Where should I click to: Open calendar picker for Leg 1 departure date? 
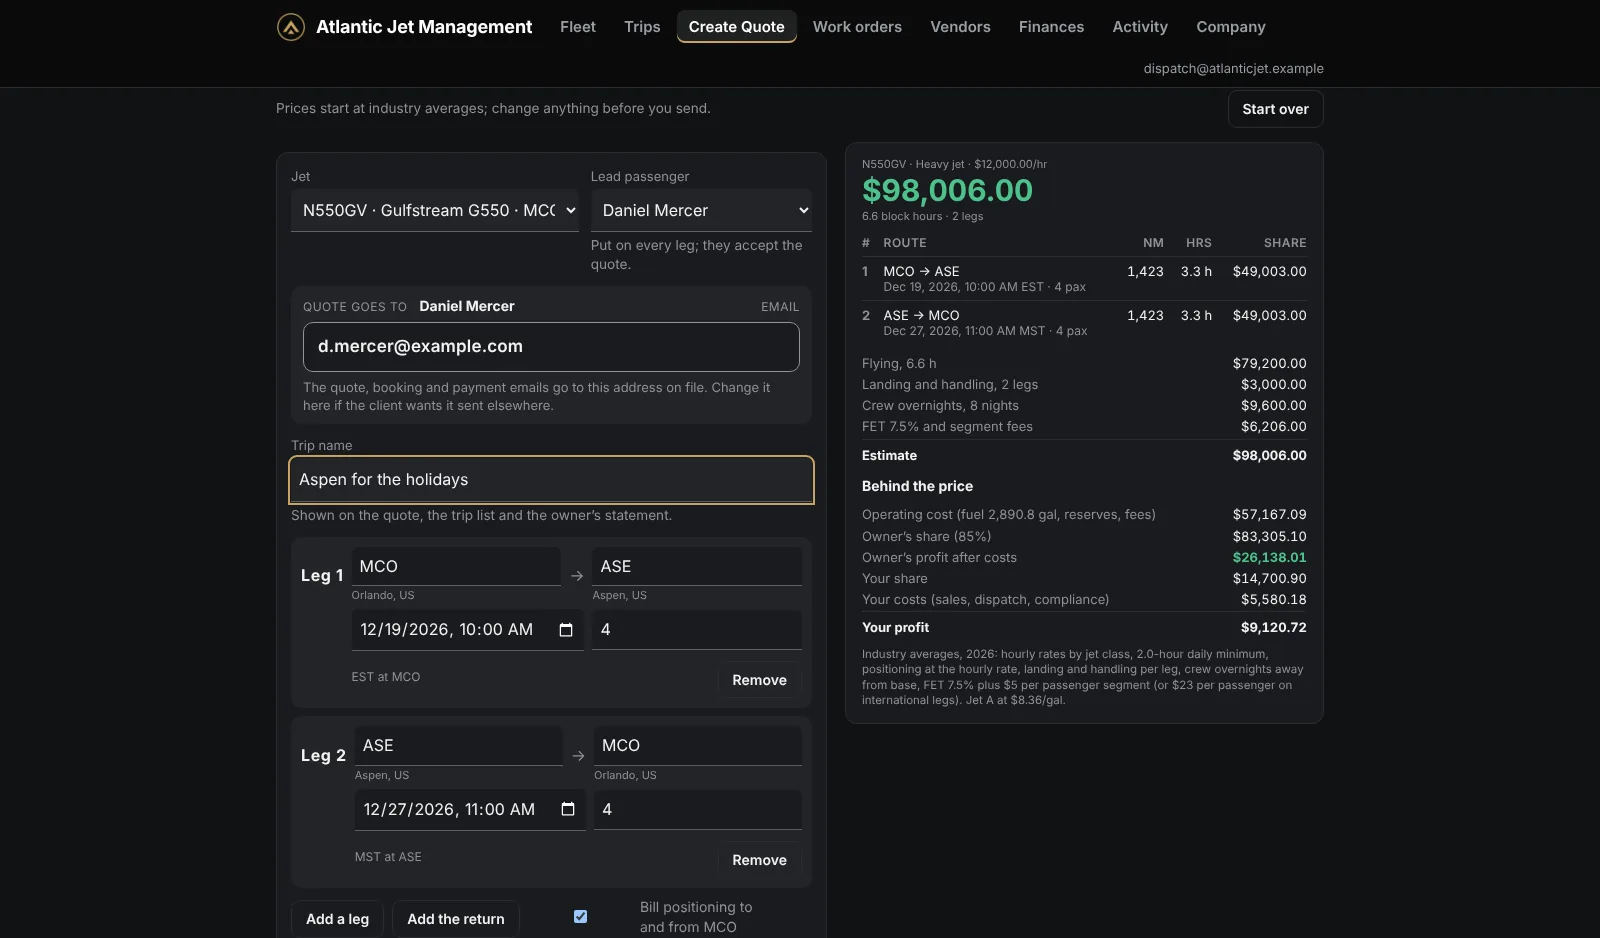coord(566,630)
